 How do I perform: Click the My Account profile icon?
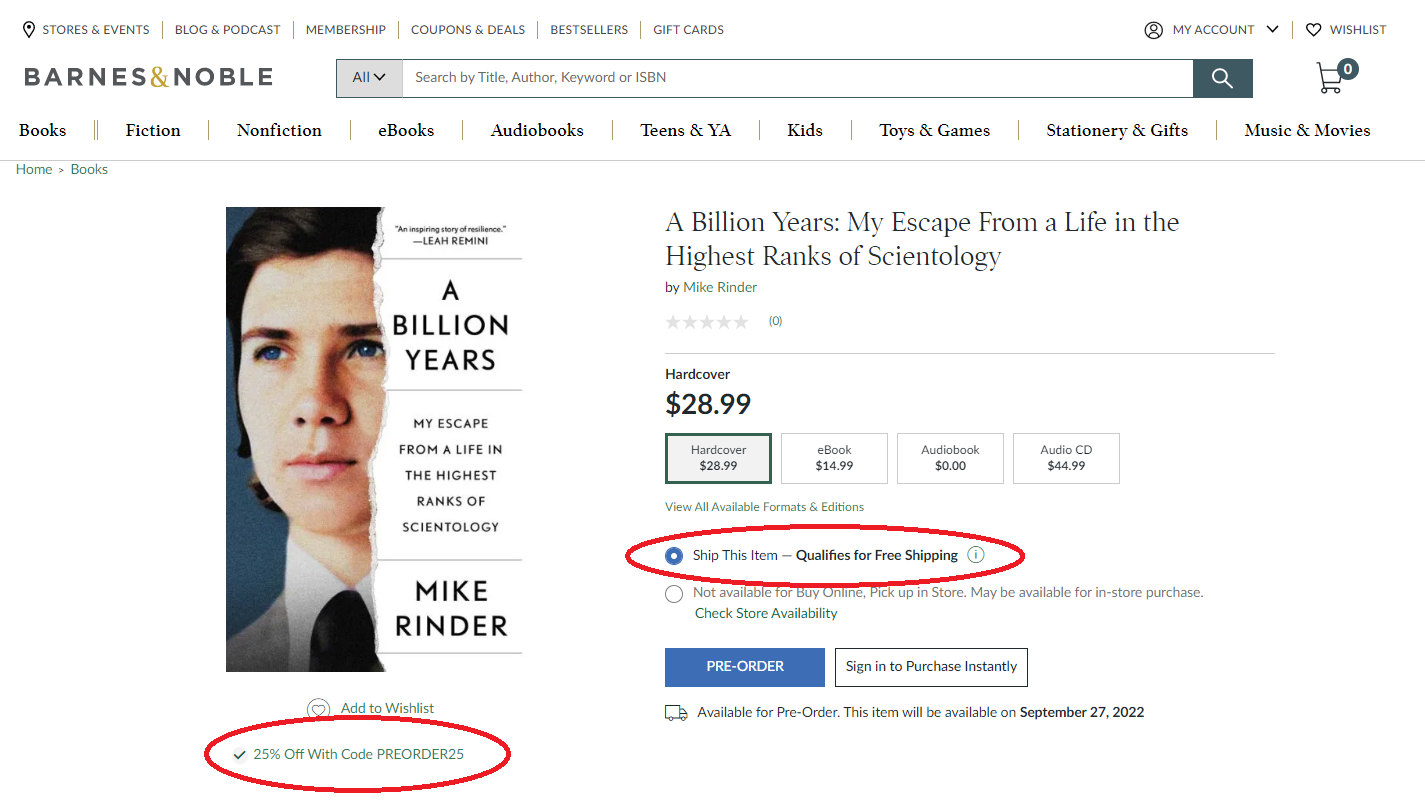1153,30
